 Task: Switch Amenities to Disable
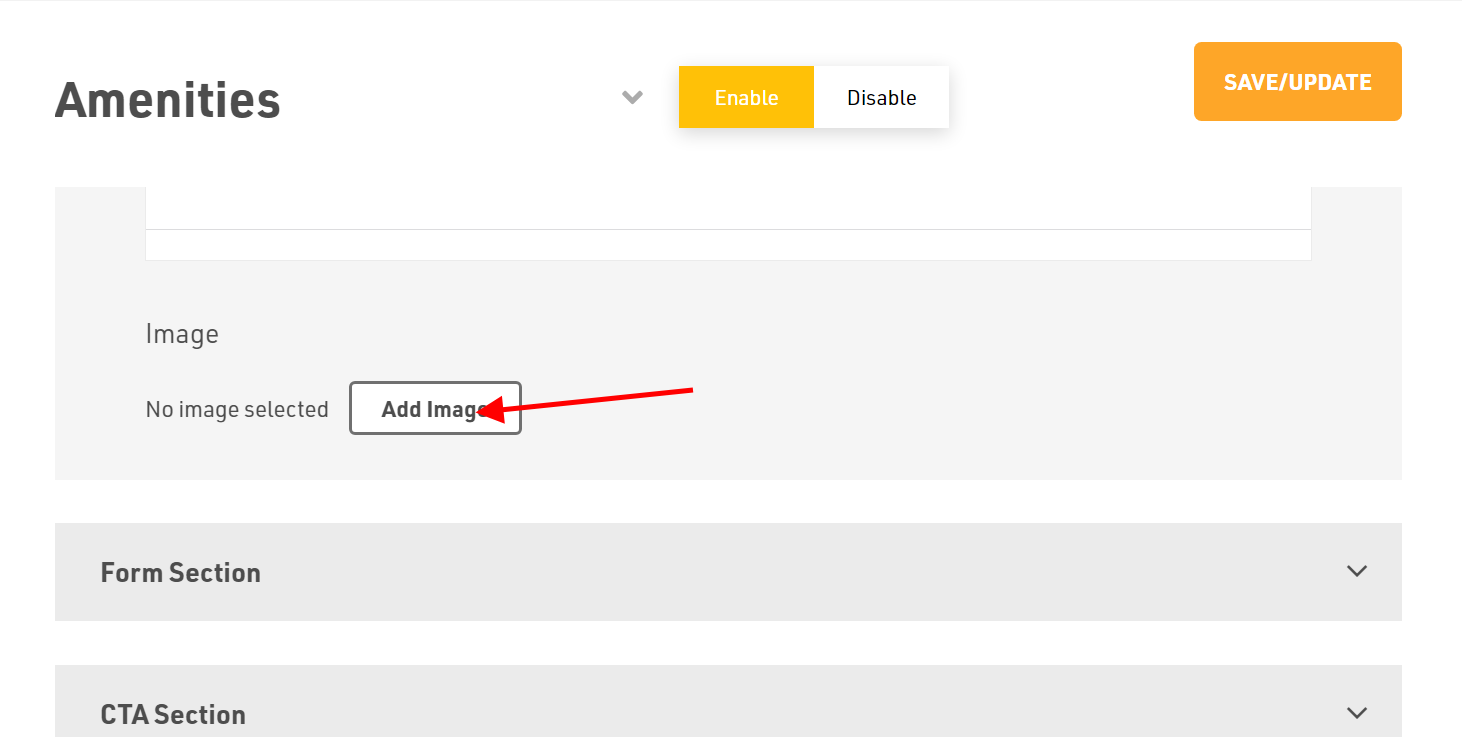point(881,97)
